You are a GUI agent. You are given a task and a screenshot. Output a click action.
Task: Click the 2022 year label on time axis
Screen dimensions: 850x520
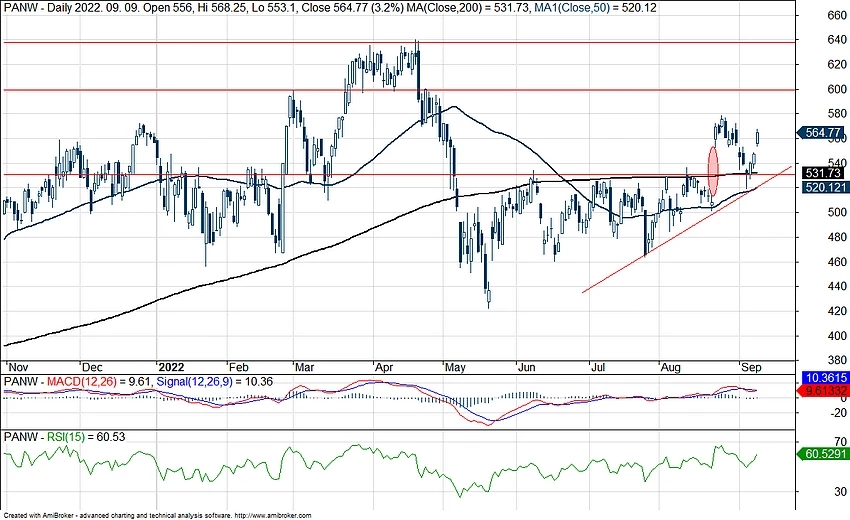click(x=170, y=367)
